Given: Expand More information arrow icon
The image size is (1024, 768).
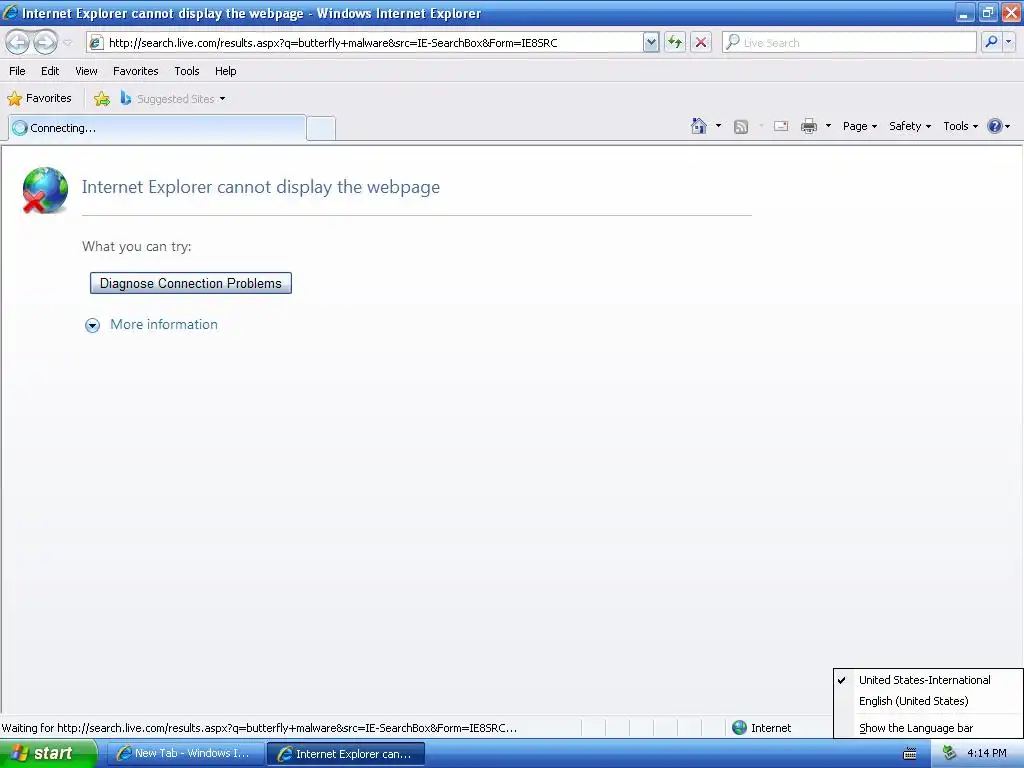Looking at the screenshot, I should 93,325.
